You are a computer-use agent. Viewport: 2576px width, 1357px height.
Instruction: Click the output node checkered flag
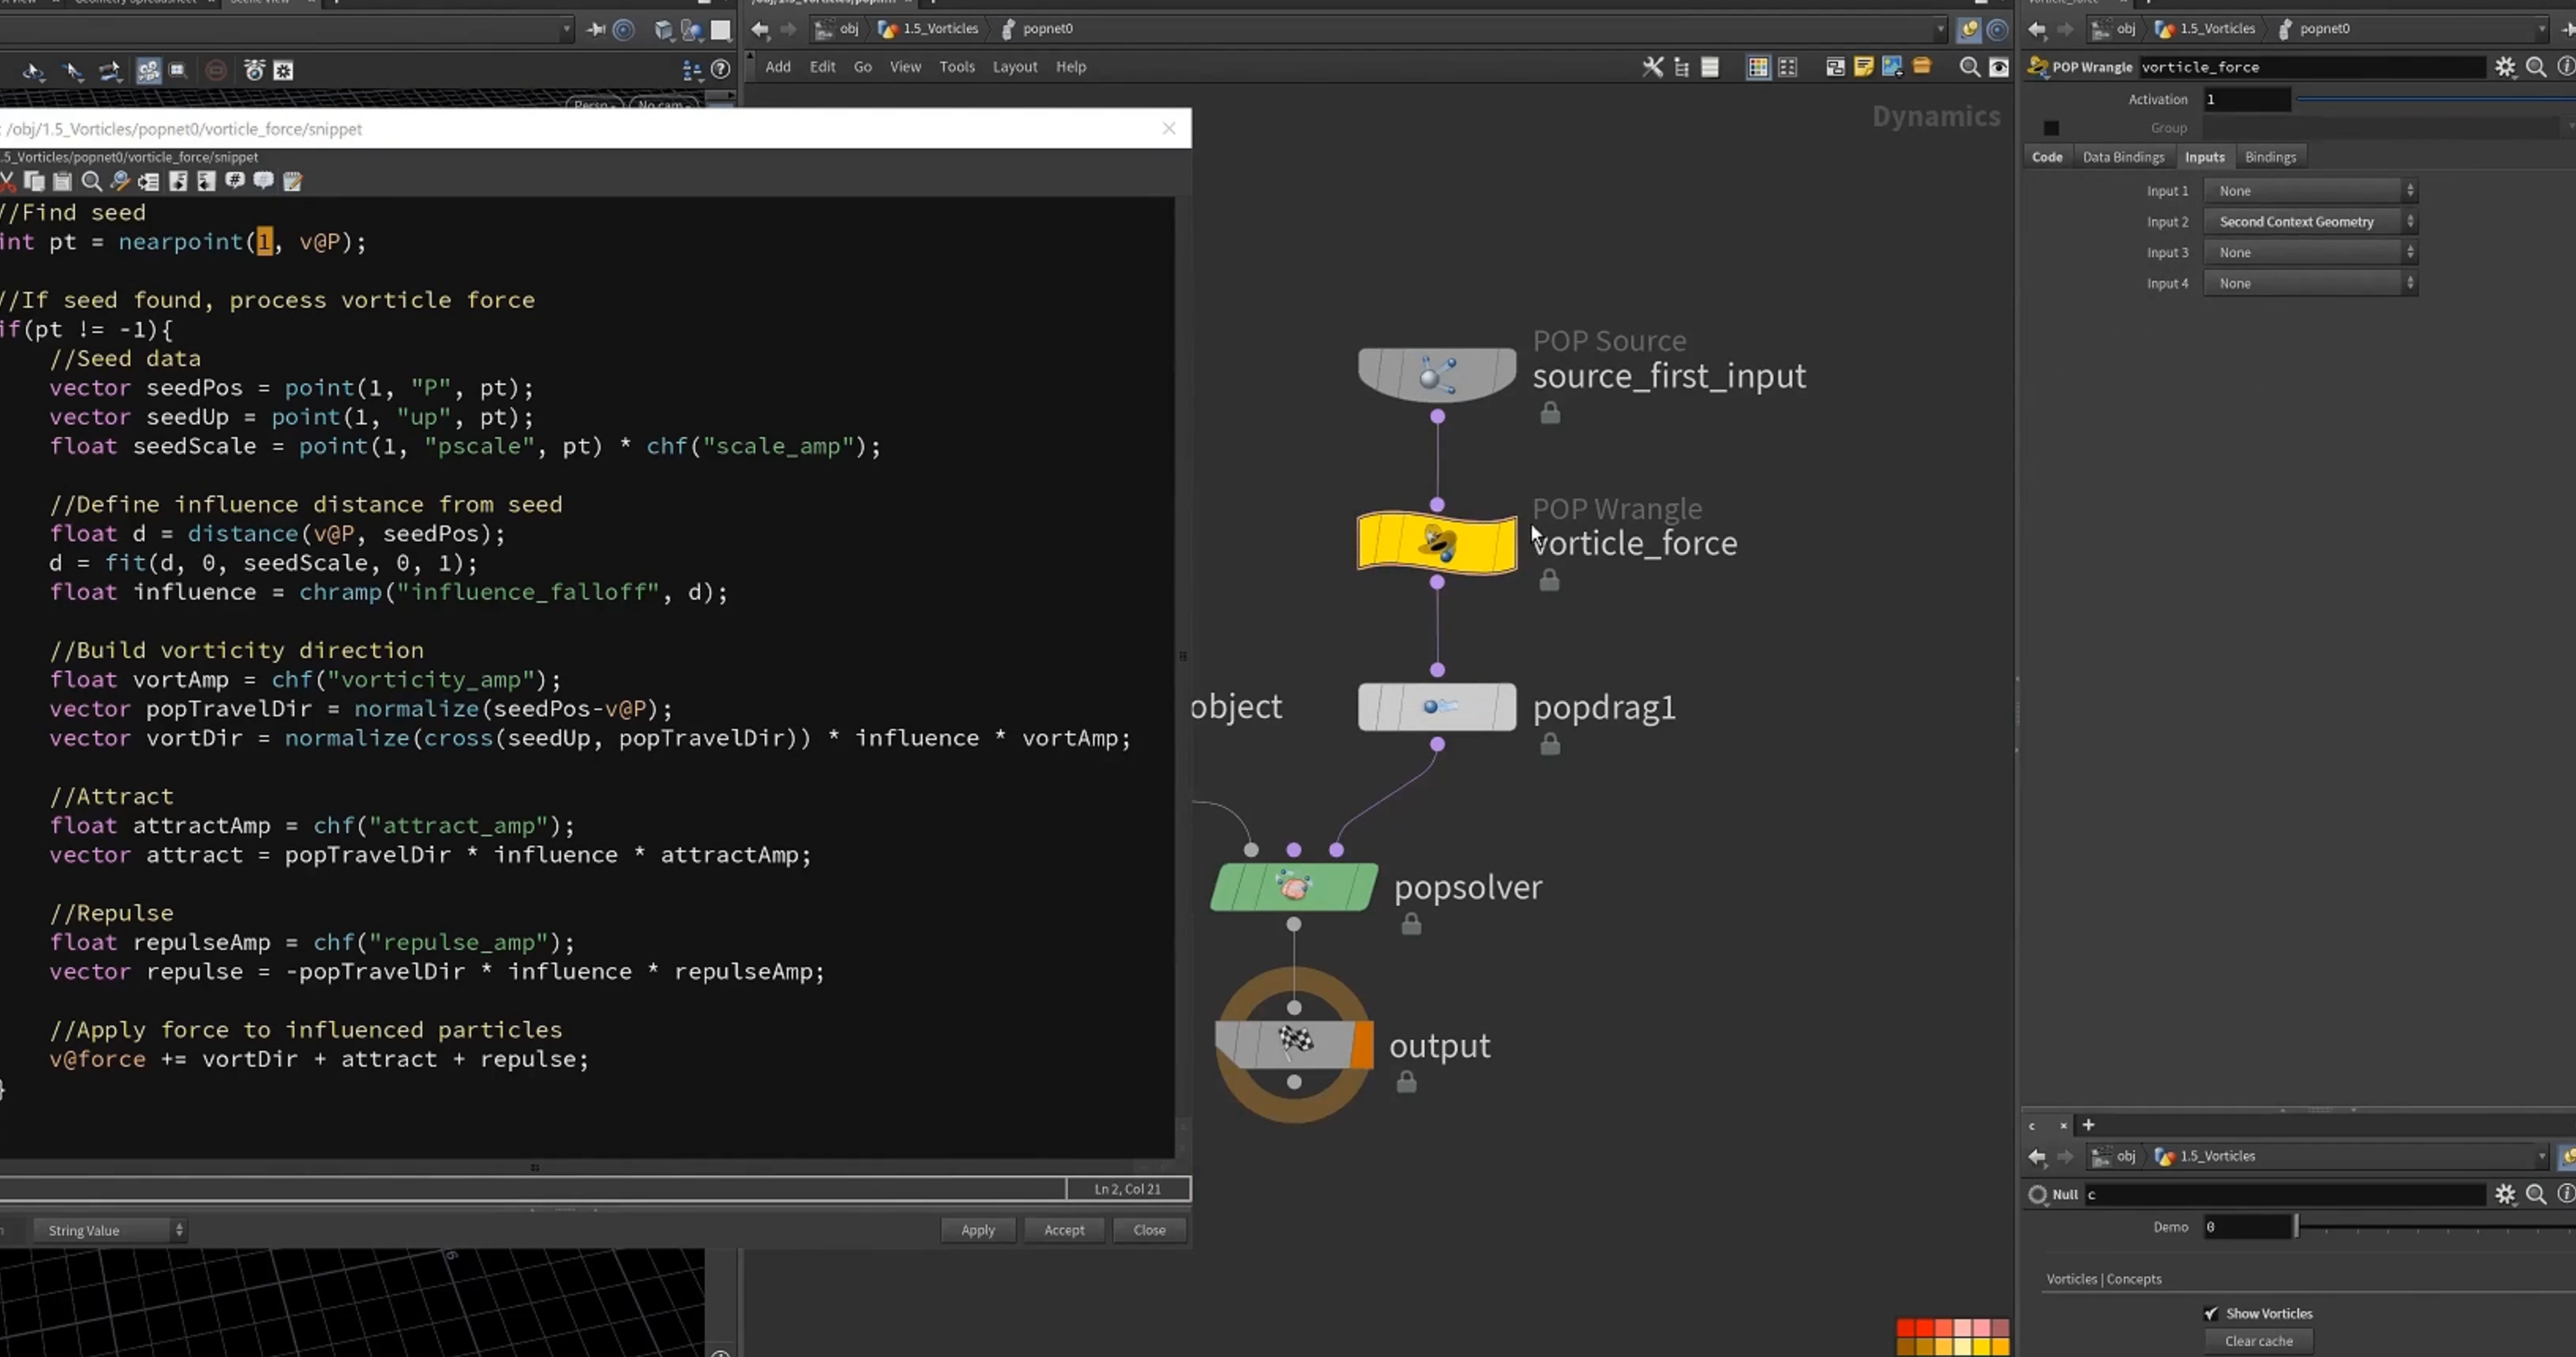coord(1296,1042)
